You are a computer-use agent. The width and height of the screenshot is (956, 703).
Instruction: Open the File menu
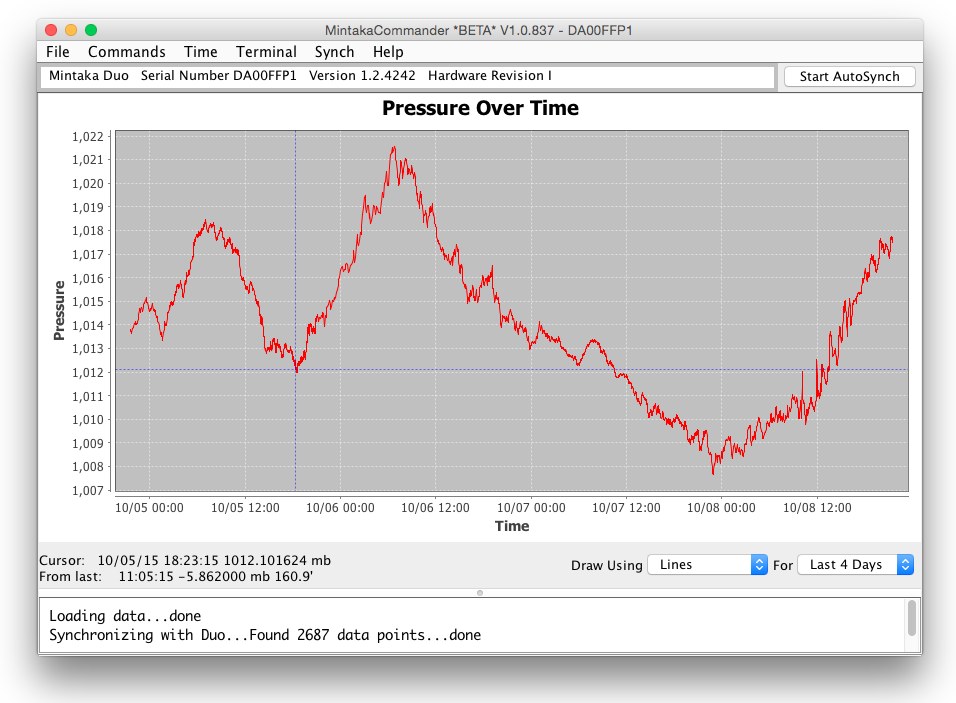58,52
